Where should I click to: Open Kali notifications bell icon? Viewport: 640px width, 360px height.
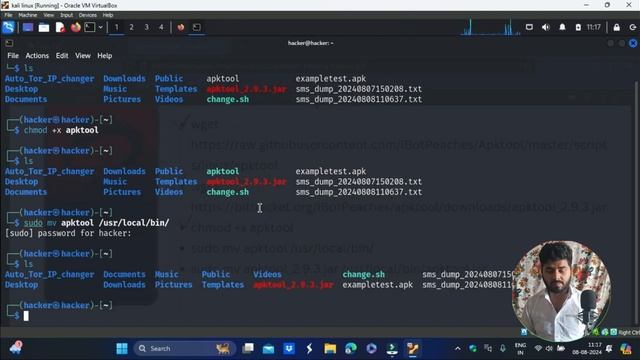point(562,27)
